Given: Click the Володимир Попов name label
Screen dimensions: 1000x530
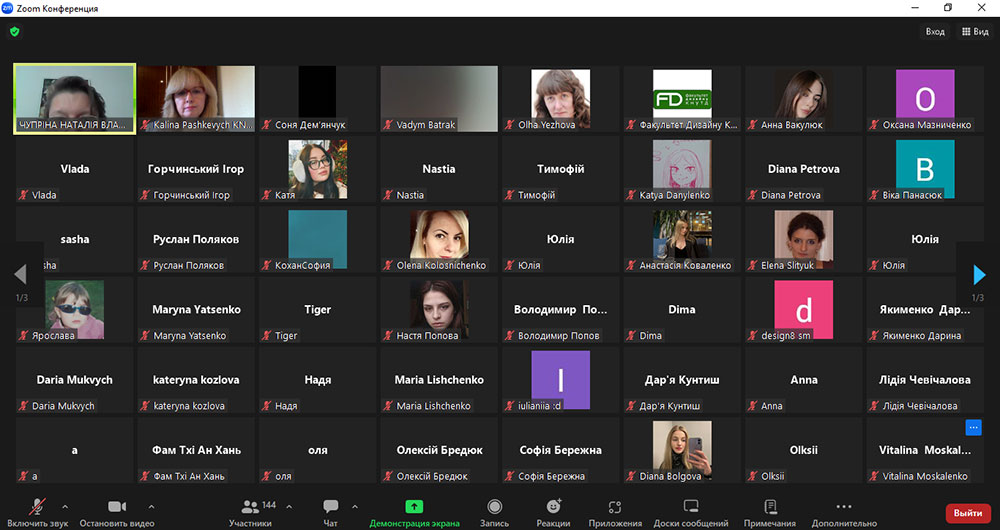Looking at the screenshot, I should click(558, 335).
